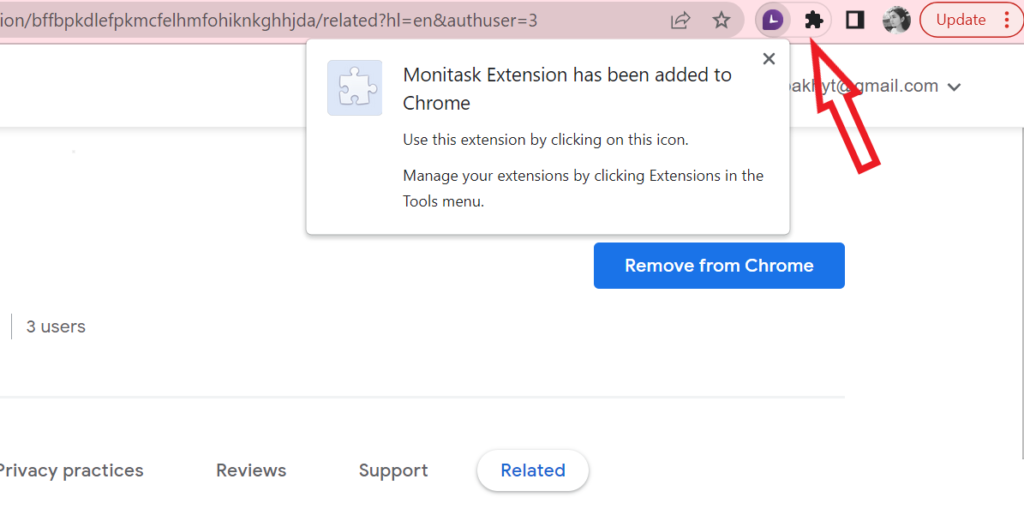This screenshot has height=527, width=1024.
Task: Close the Monitask added notification popup
Action: click(x=769, y=59)
